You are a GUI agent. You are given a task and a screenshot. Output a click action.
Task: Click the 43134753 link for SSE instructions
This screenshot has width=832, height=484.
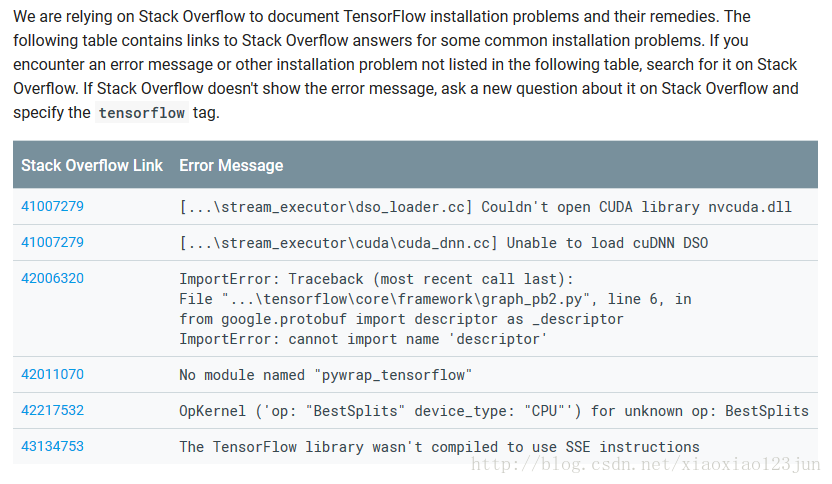(x=53, y=446)
